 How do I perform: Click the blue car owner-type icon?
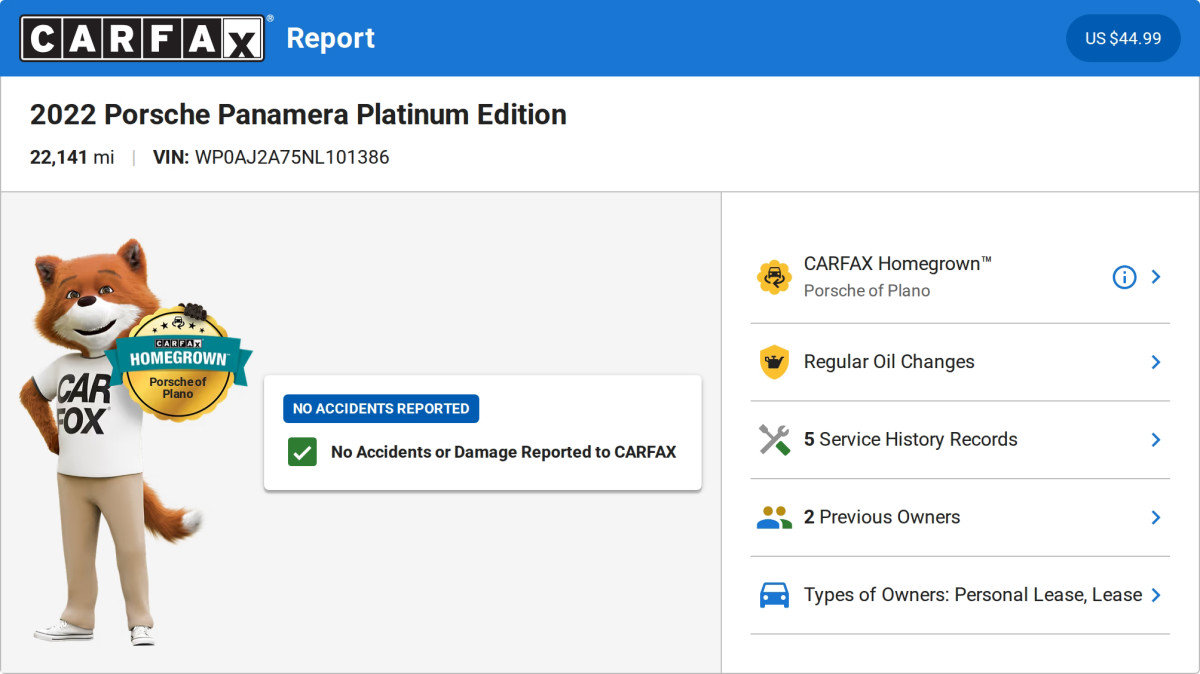click(774, 595)
